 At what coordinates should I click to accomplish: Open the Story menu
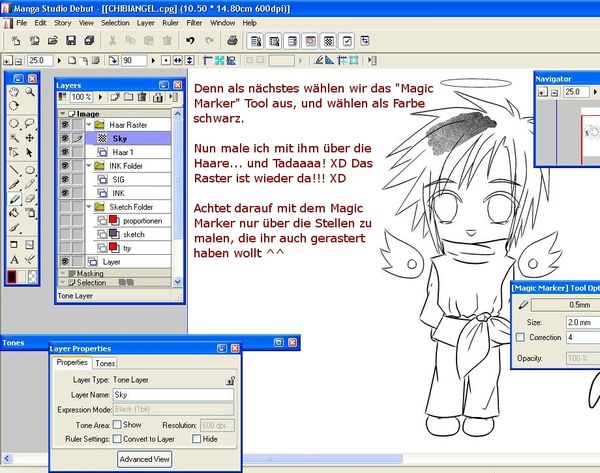pyautogui.click(x=63, y=23)
